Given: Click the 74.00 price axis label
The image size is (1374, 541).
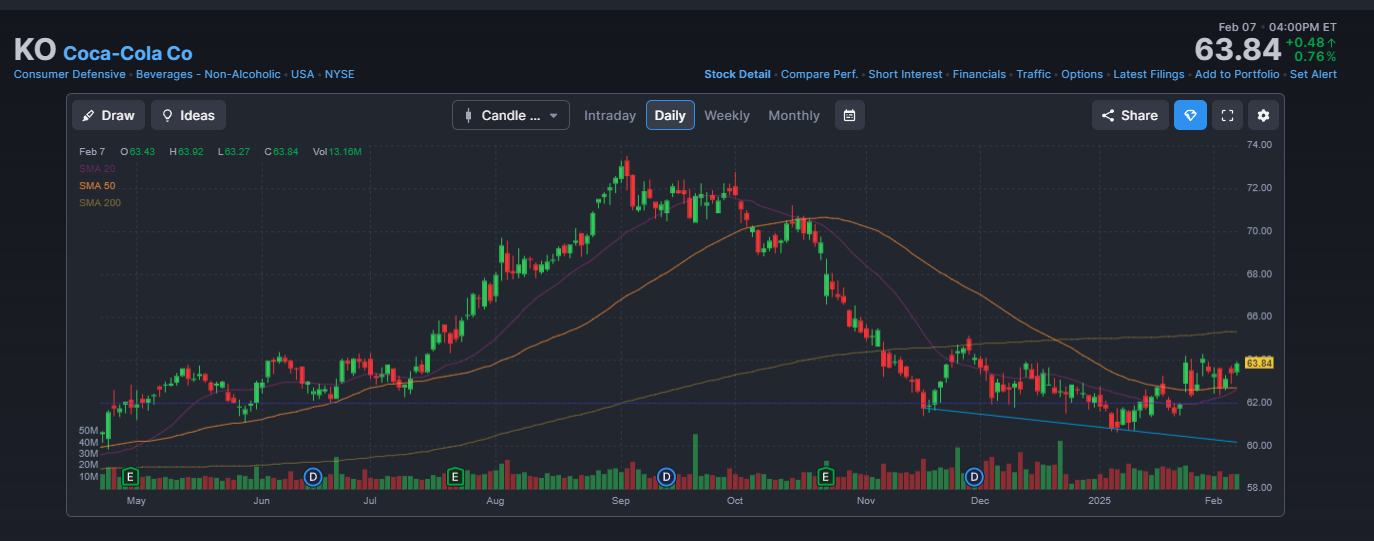Looking at the screenshot, I should [x=1259, y=145].
